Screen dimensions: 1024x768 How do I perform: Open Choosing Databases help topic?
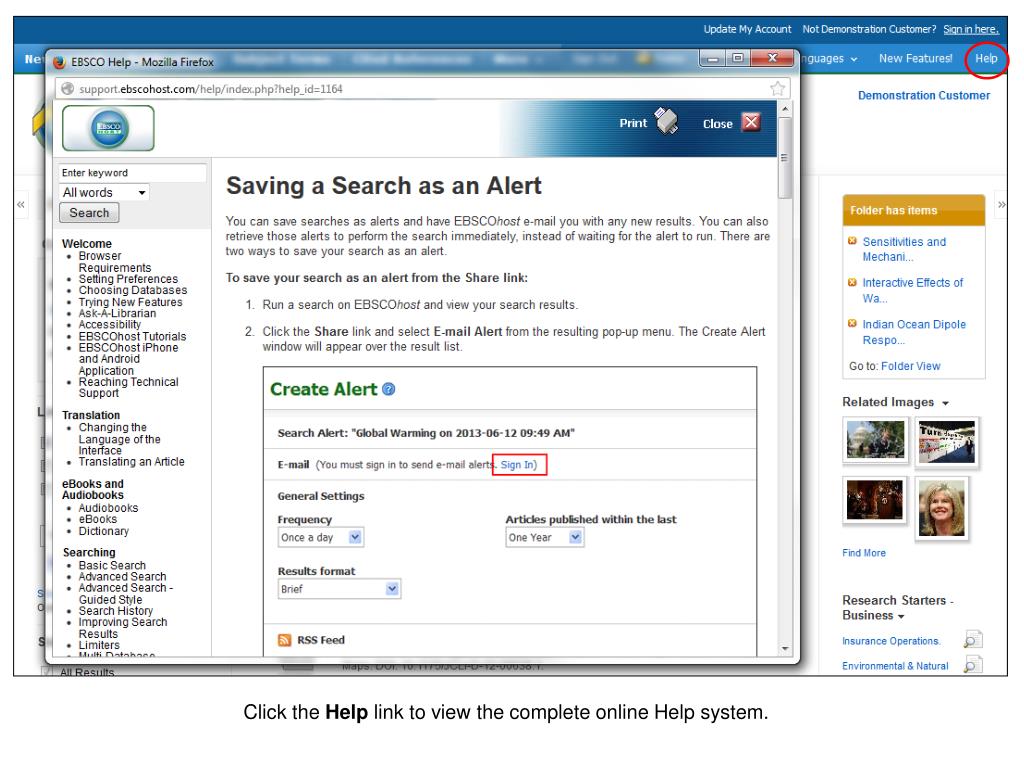pos(133,290)
